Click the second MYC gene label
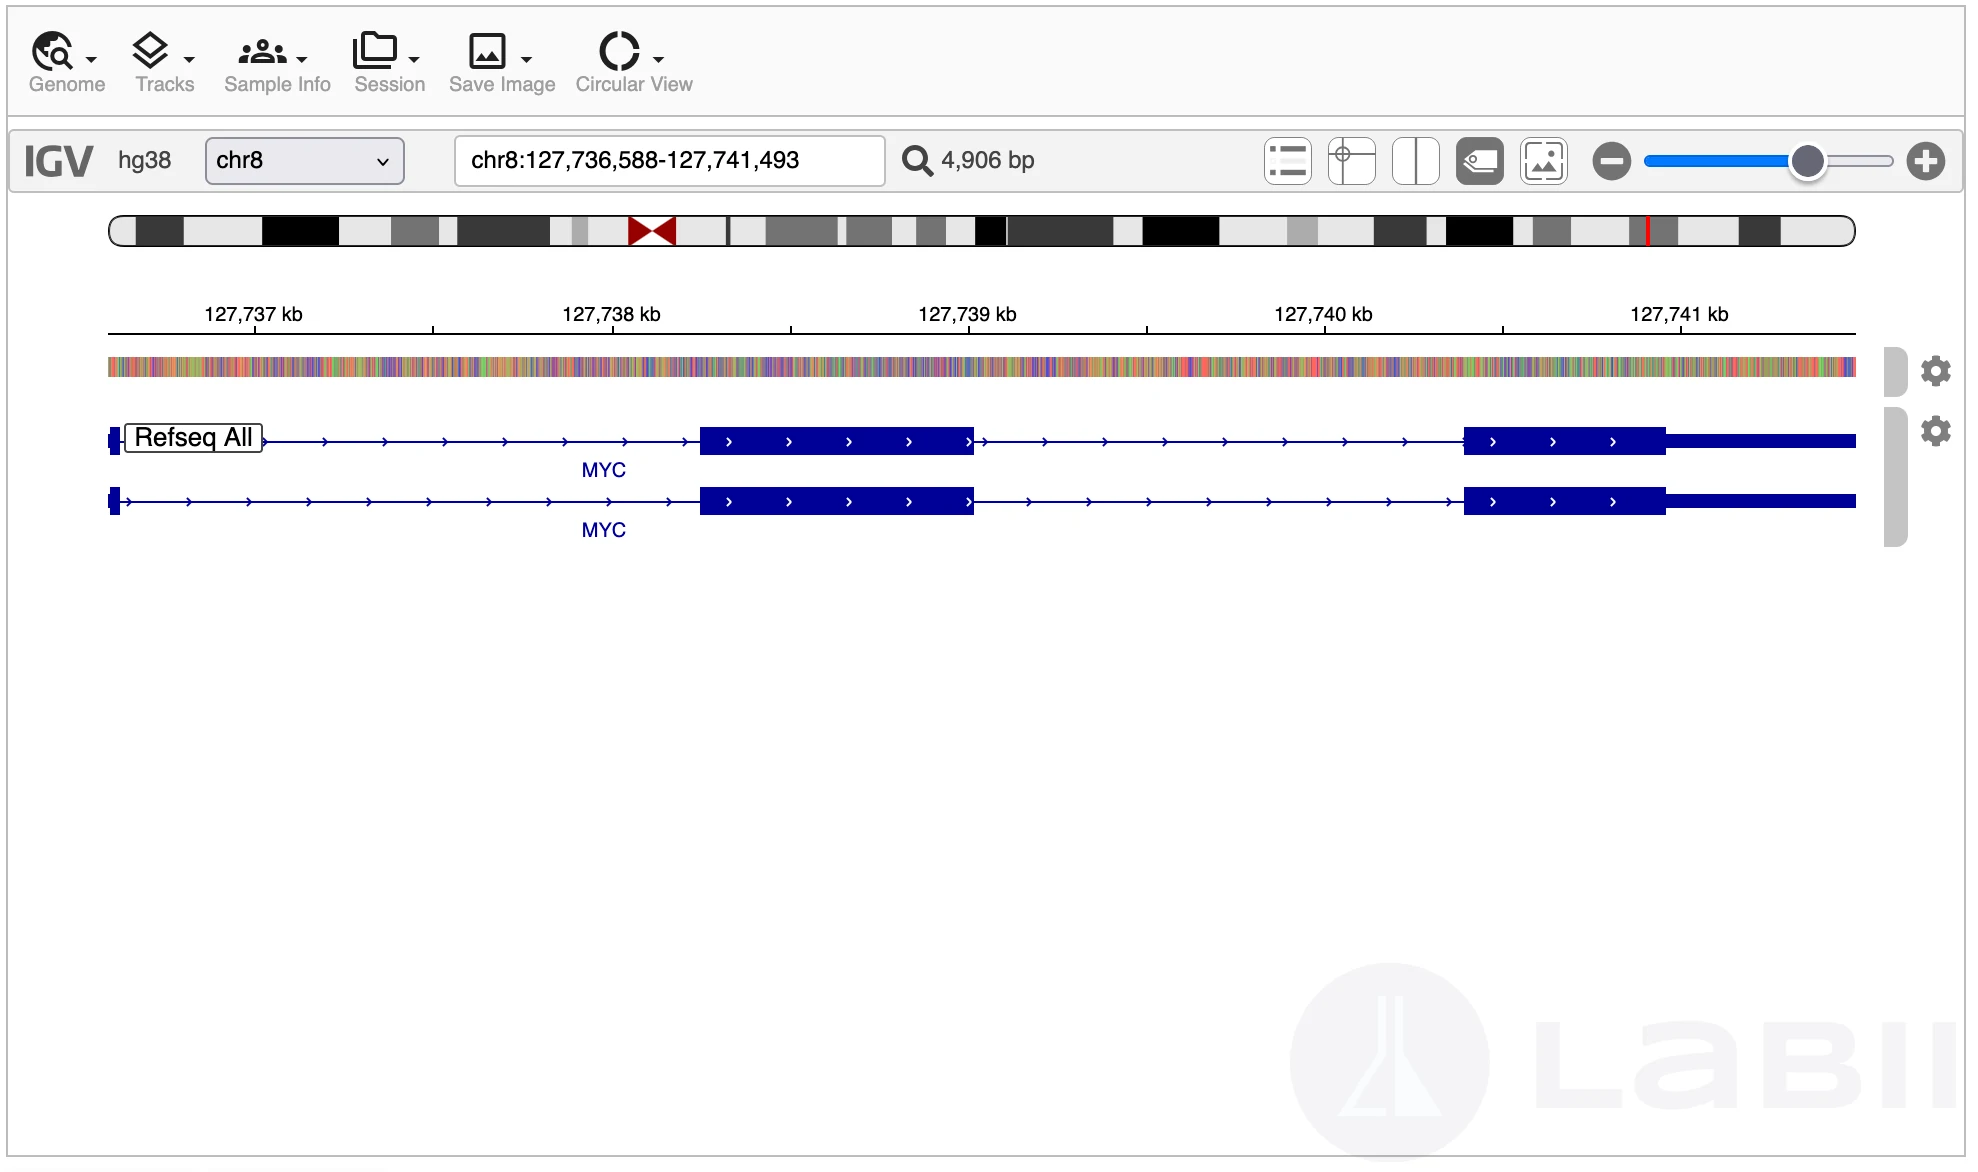Viewport: 1978px width, 1172px height. [x=603, y=530]
